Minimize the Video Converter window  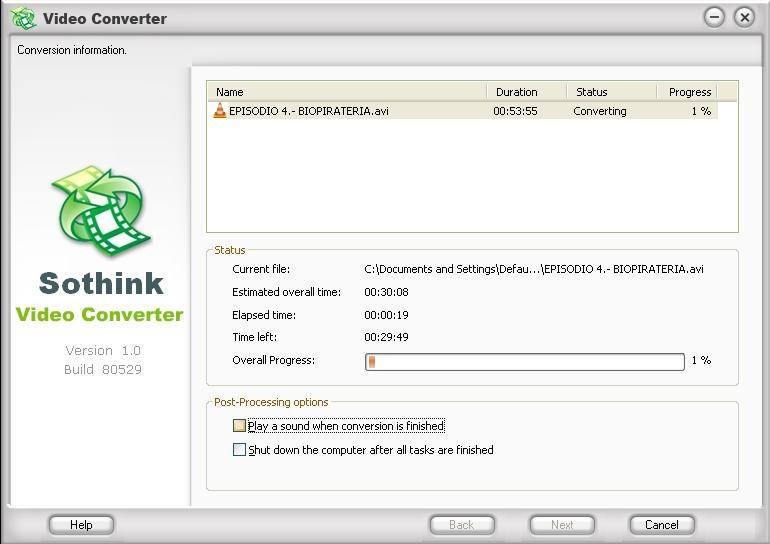(714, 18)
